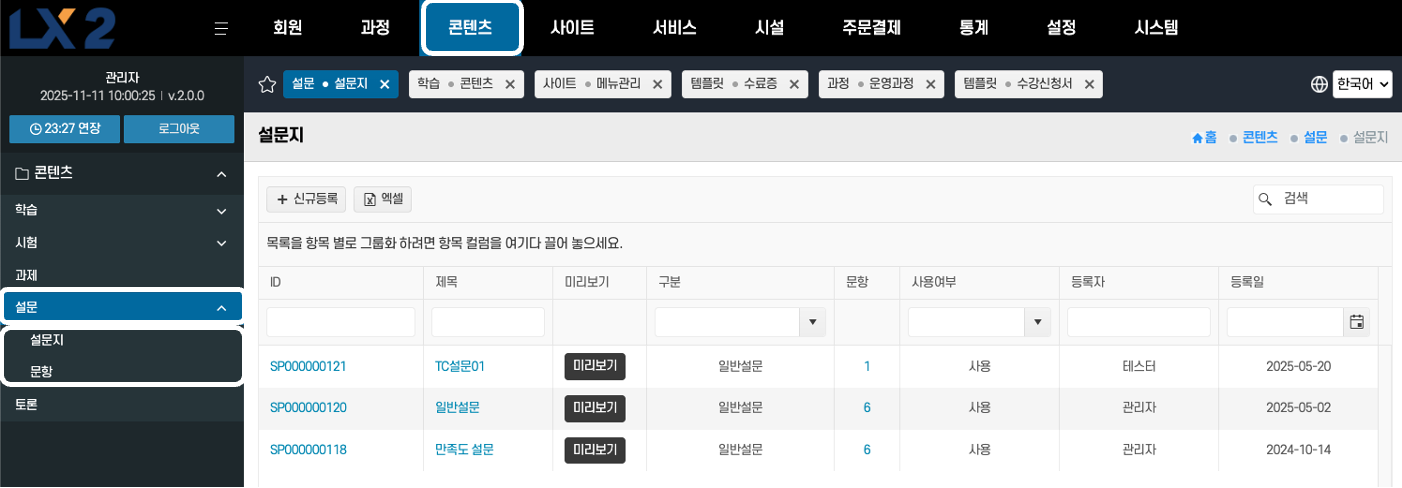Select 설문지 in the sidebar

point(47,340)
